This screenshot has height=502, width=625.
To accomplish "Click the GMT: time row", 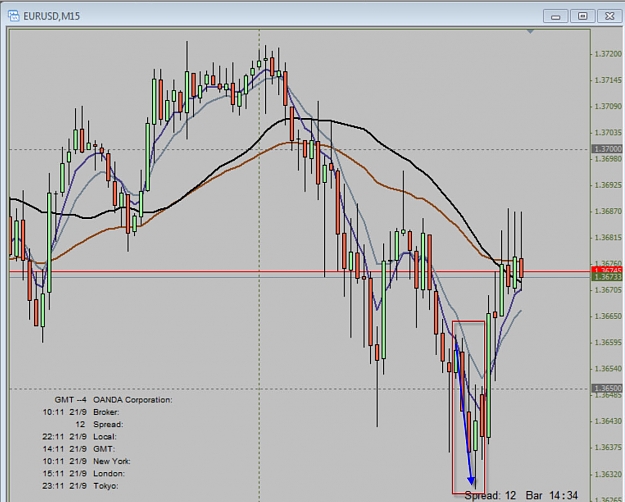I will pyautogui.click(x=79, y=449).
